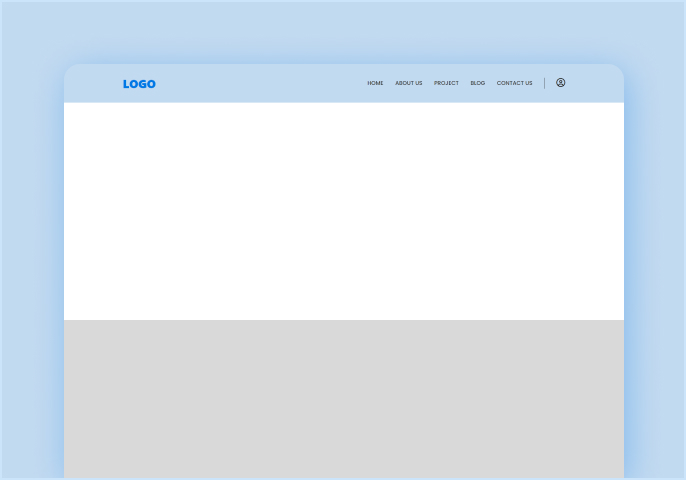Navigate to the Project page link

[x=446, y=83]
